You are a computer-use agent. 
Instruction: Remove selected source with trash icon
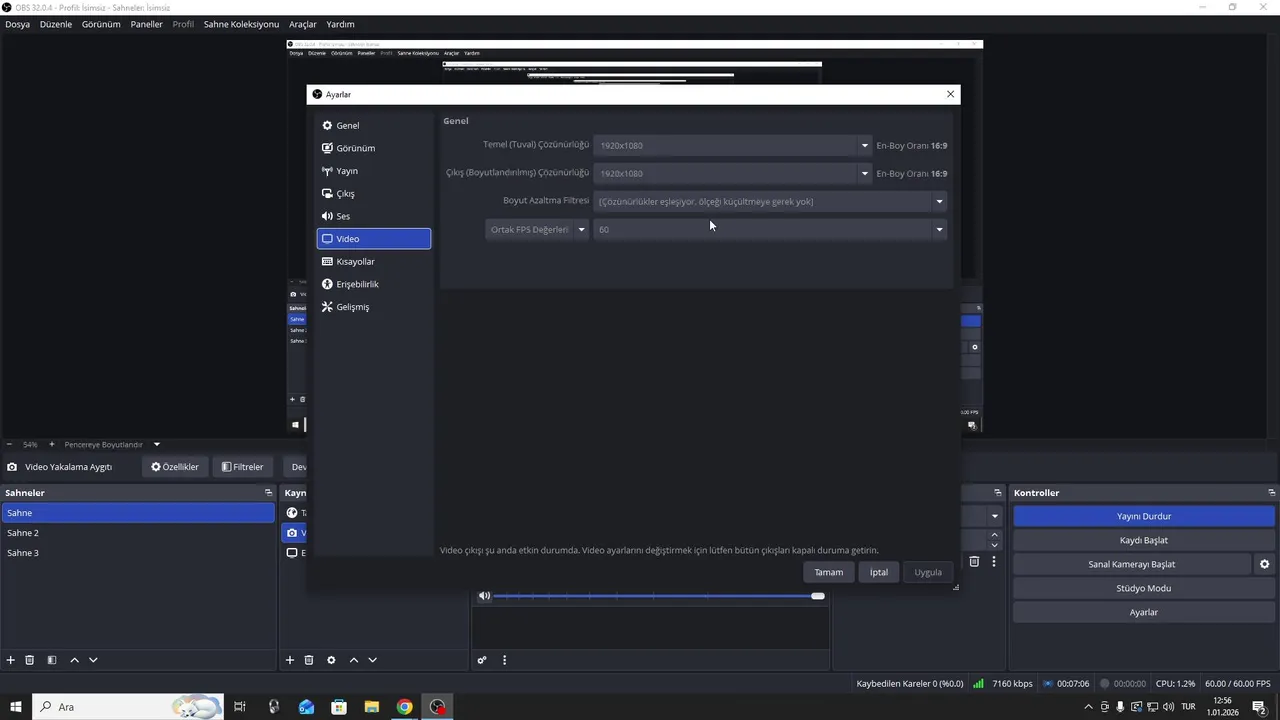309,660
